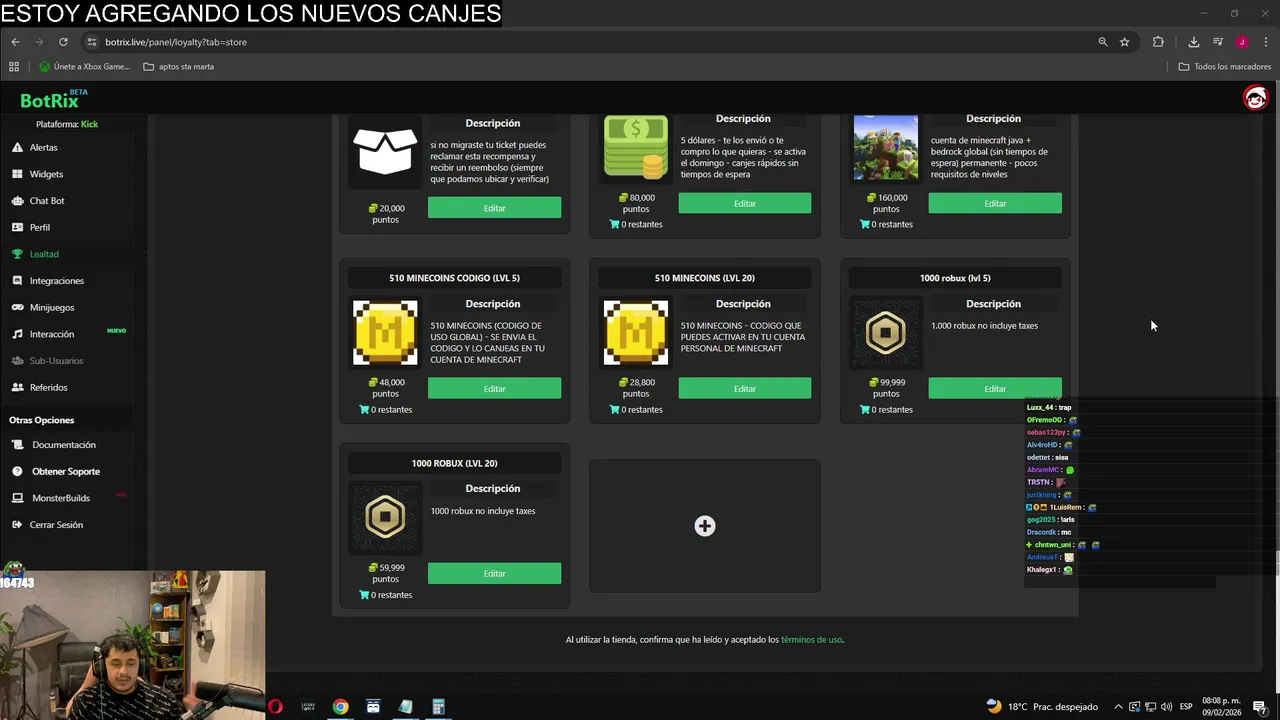Open MonsterBuilds link in sidebar
The width and height of the screenshot is (1280, 720).
tap(61, 498)
